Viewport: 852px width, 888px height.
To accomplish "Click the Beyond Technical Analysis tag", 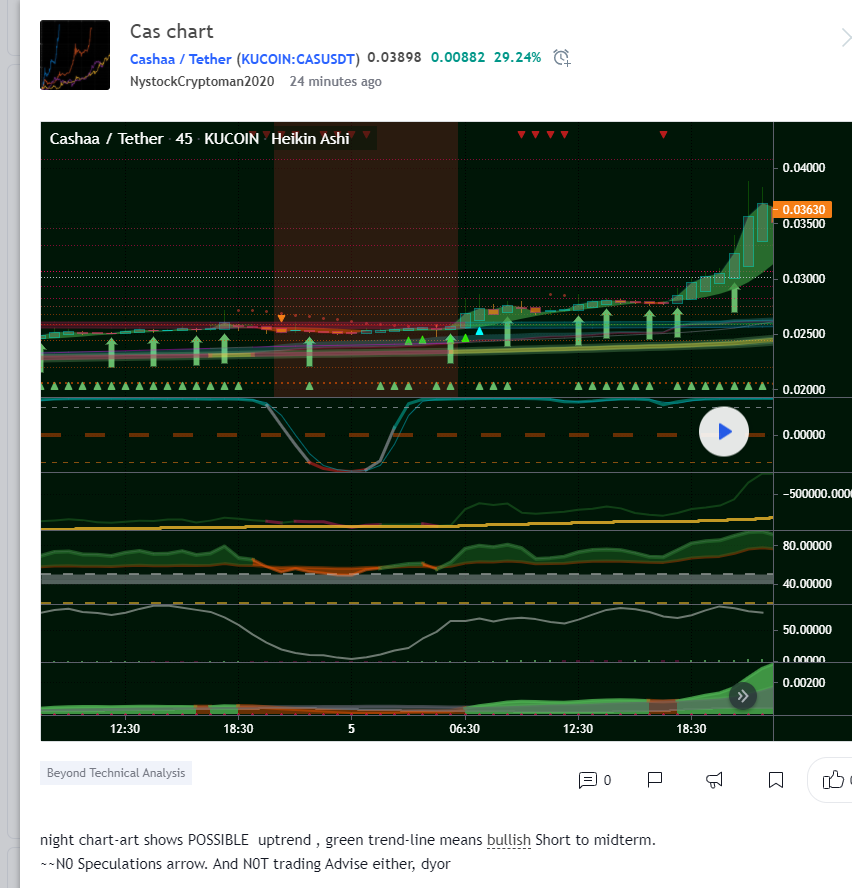I will (116, 773).
